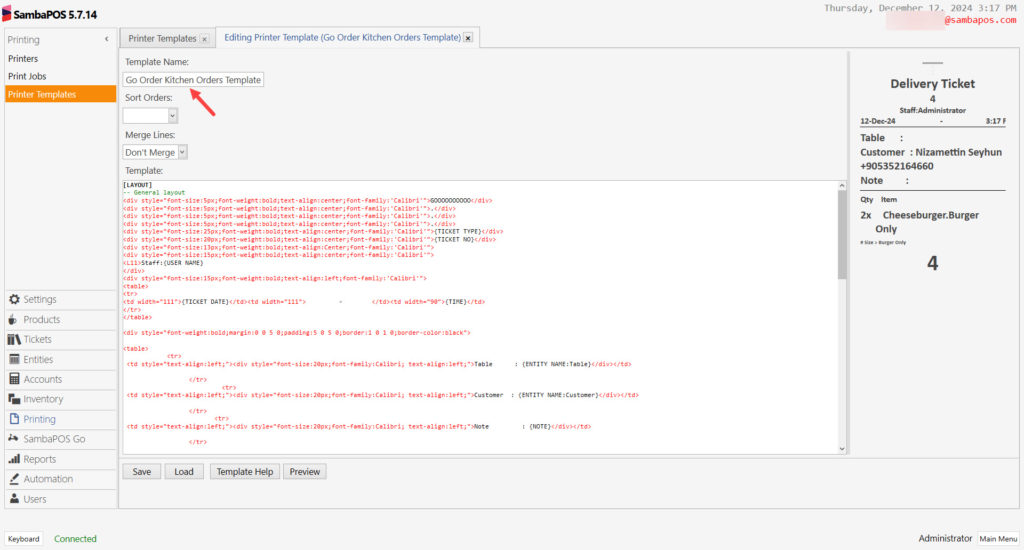This screenshot has height=550, width=1024.
Task: Click the Staff:{USER NAME} template line
Action: pyautogui.click(x=163, y=263)
